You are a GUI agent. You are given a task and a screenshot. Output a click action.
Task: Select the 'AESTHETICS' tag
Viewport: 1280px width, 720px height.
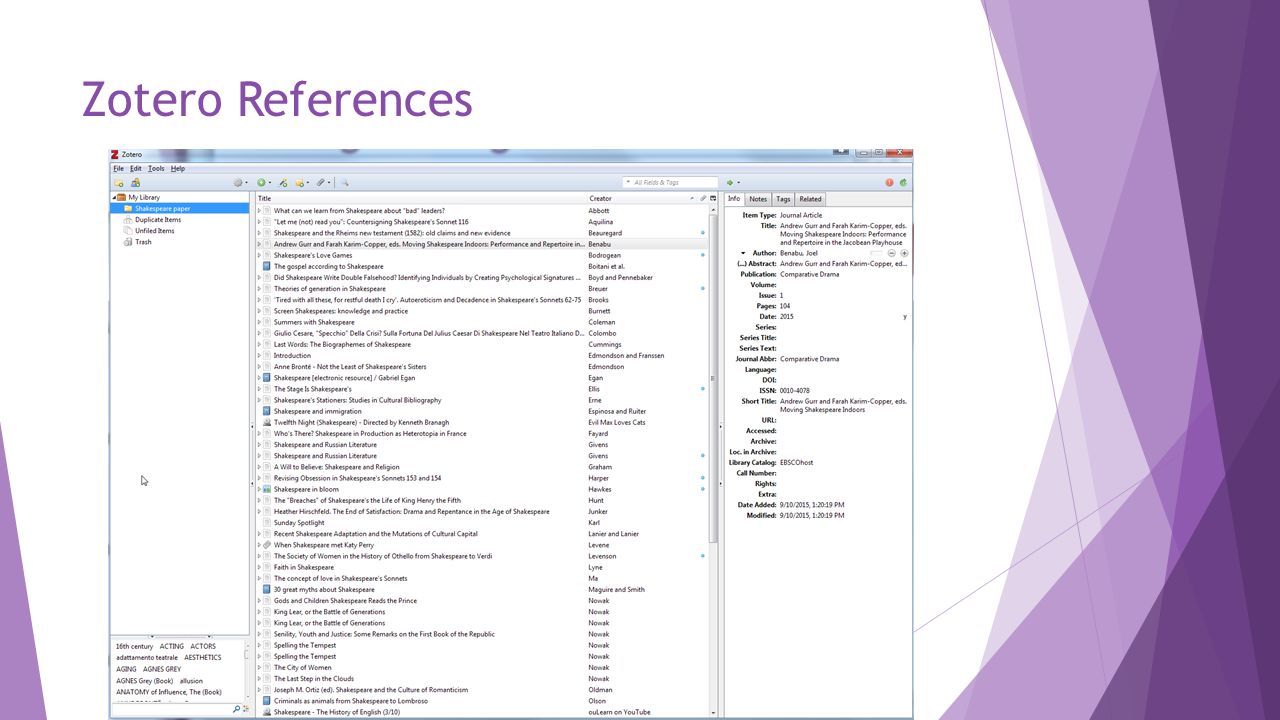click(x=203, y=658)
